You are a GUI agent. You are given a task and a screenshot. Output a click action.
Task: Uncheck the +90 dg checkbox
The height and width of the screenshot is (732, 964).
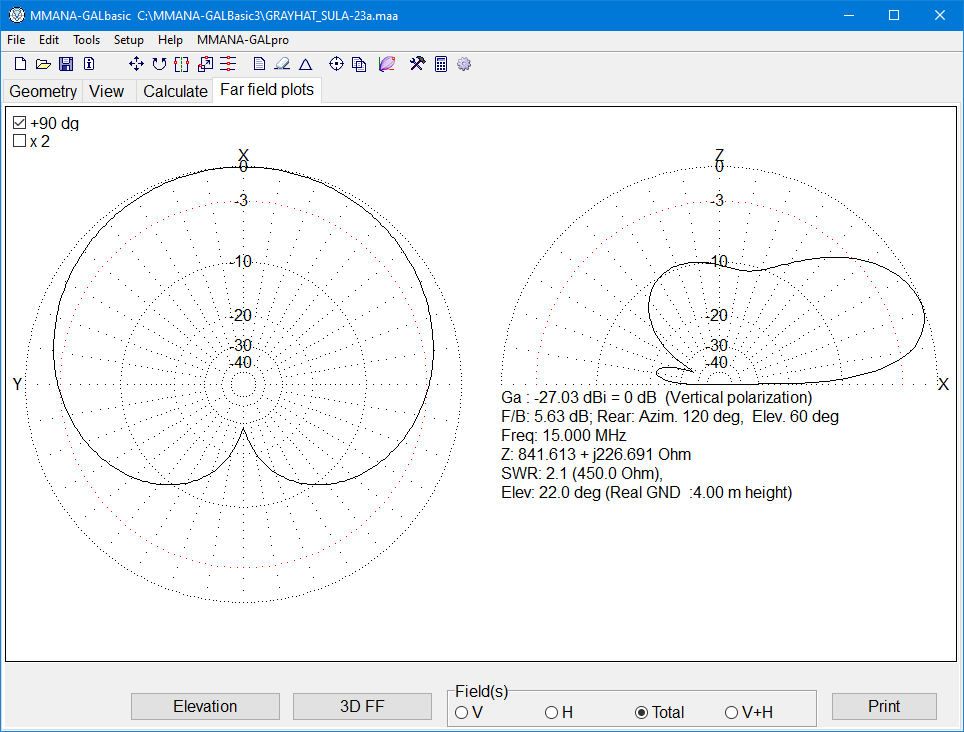tap(18, 122)
